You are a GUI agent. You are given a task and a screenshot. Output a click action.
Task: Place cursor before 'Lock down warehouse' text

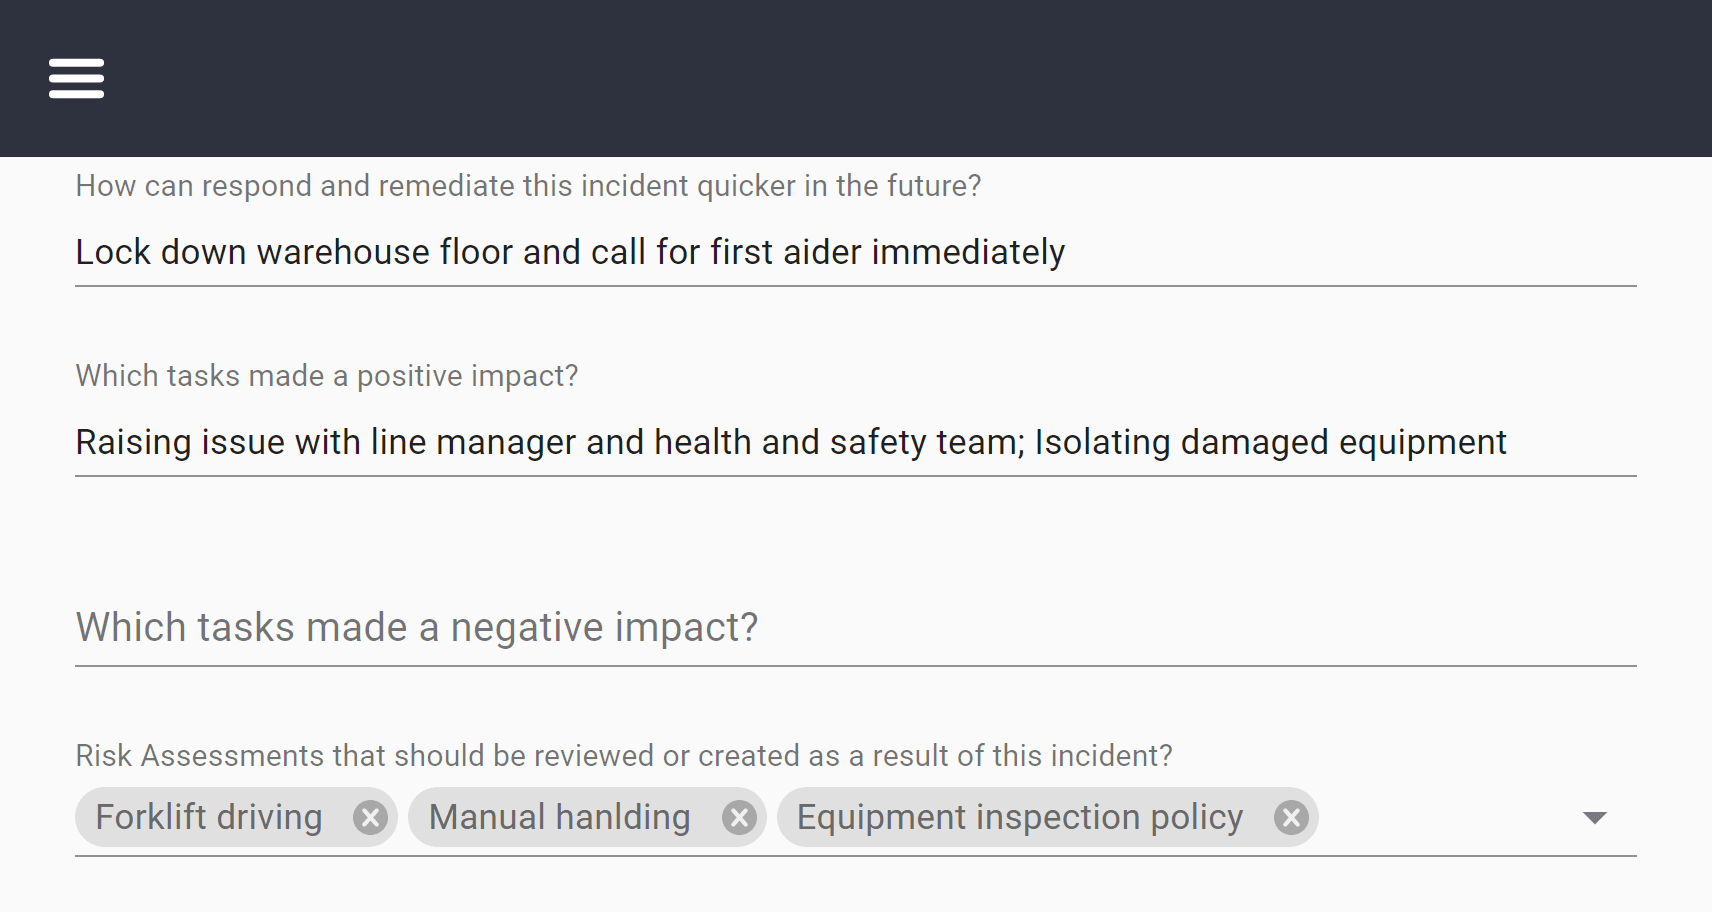pyautogui.click(x=76, y=252)
